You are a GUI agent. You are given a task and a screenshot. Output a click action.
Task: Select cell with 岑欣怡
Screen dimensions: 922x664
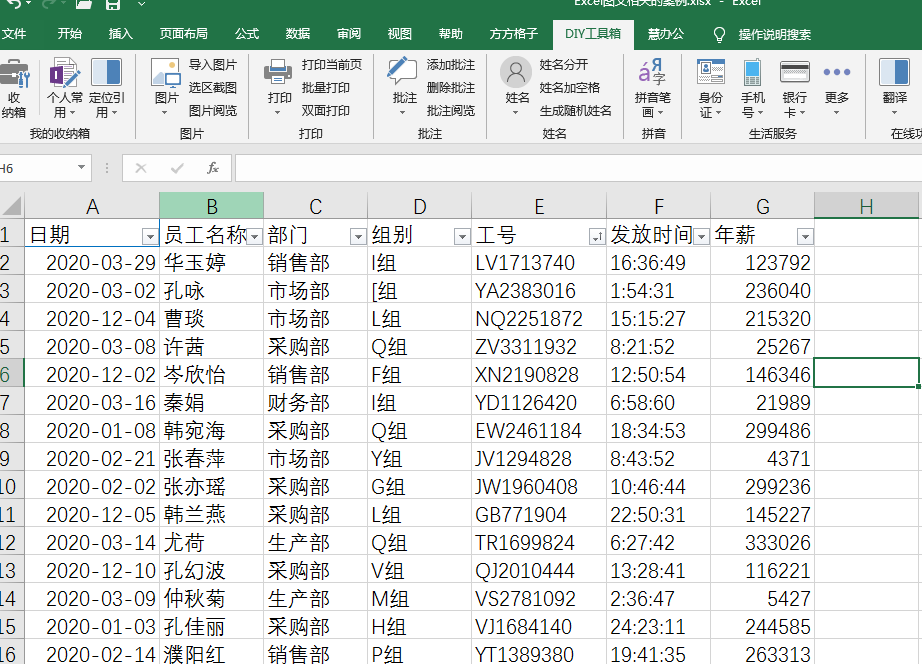click(x=211, y=375)
